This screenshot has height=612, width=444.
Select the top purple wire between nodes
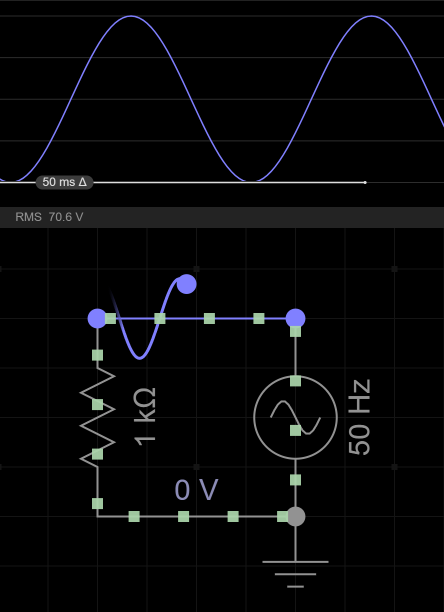click(196, 318)
